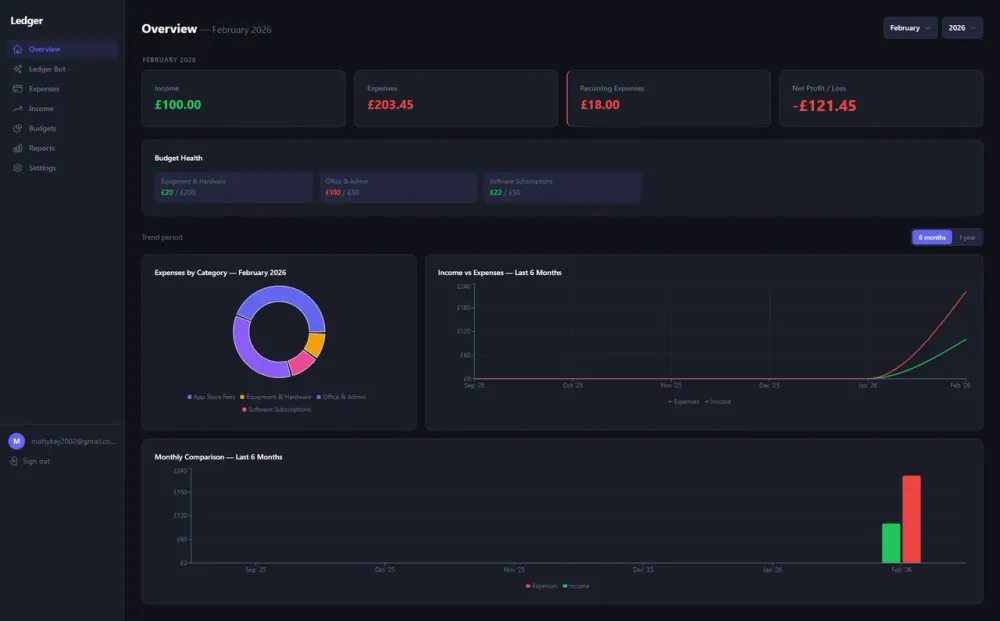Click the Income trend arrow icon
This screenshot has width=1000, height=621.
click(x=17, y=108)
